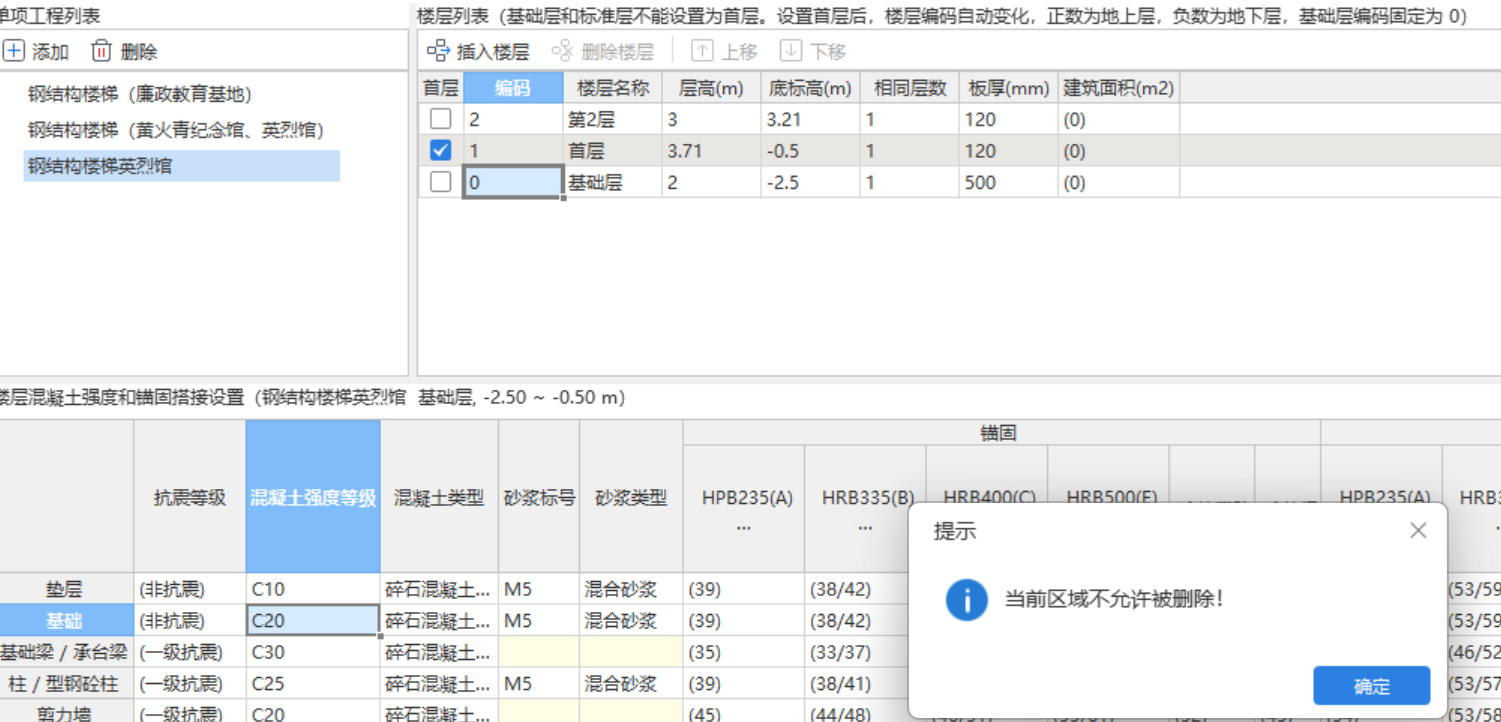This screenshot has width=1501, height=722.
Task: Click the 编码 cell with value 0
Action: click(x=513, y=183)
